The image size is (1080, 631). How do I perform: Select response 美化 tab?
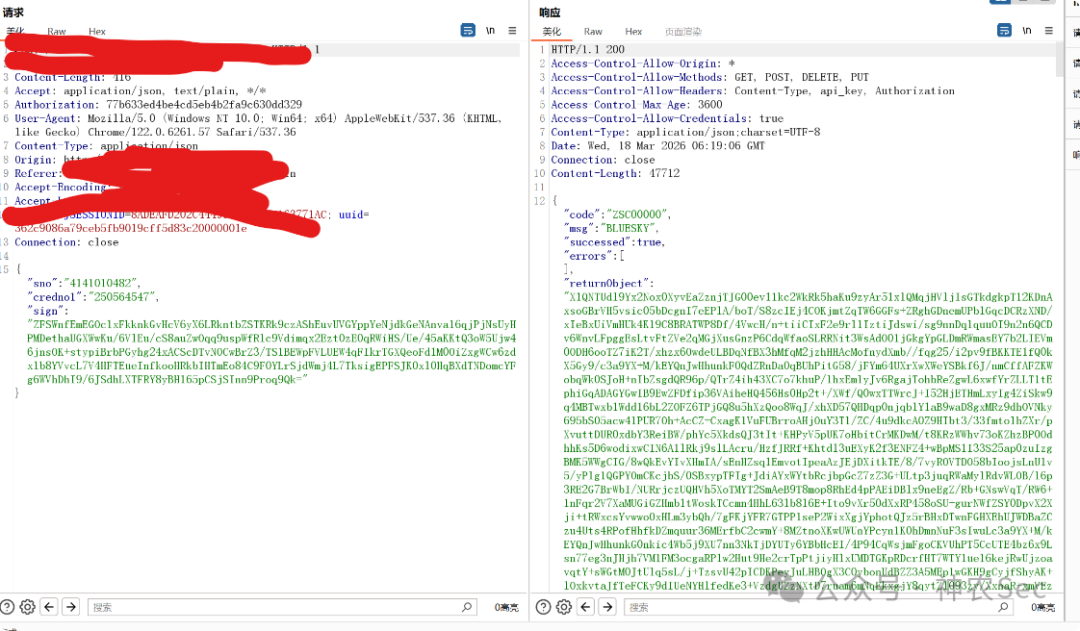(552, 32)
